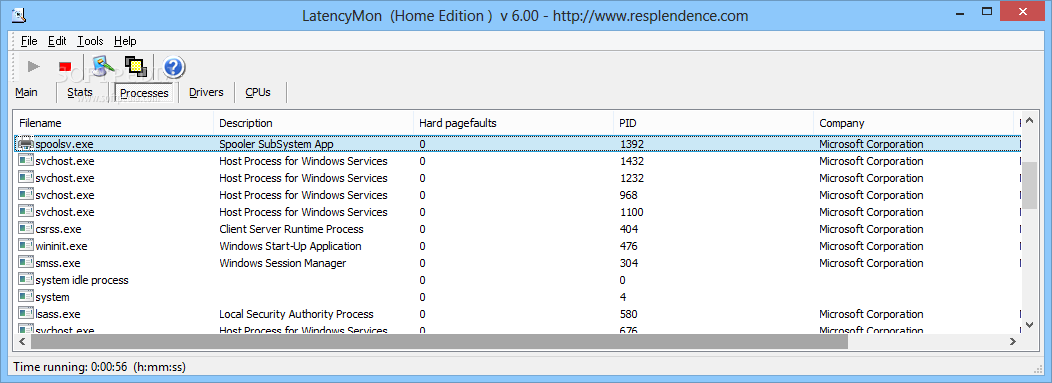
Task: Open the Tools menu
Action: point(90,41)
